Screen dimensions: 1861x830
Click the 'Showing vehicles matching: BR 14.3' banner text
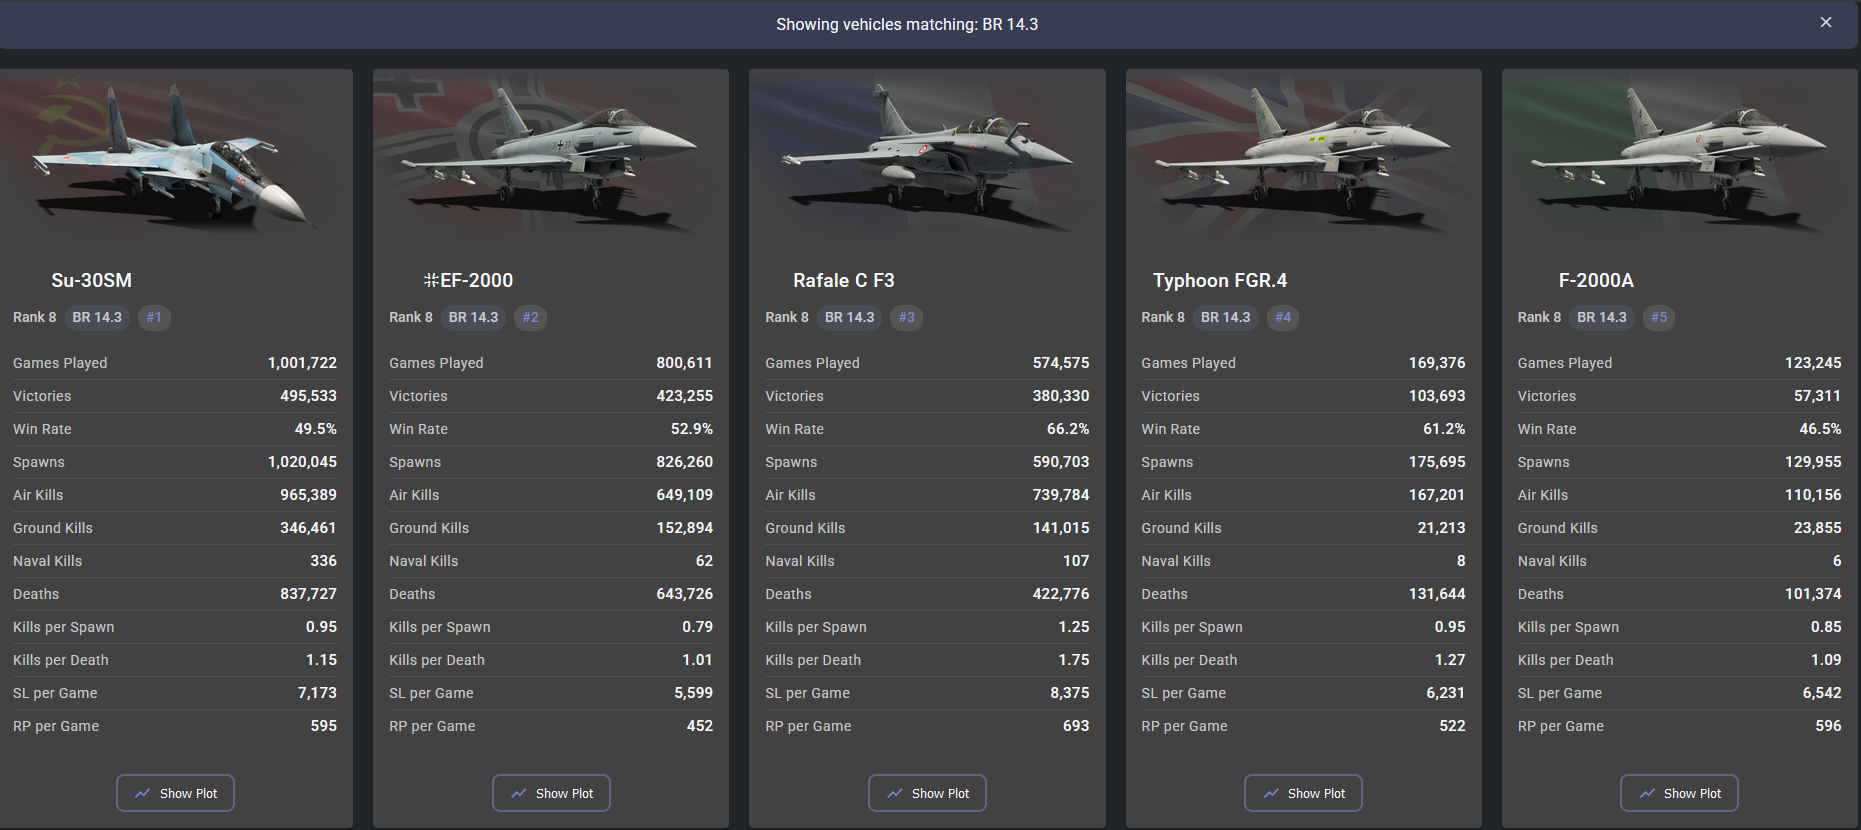click(x=907, y=24)
